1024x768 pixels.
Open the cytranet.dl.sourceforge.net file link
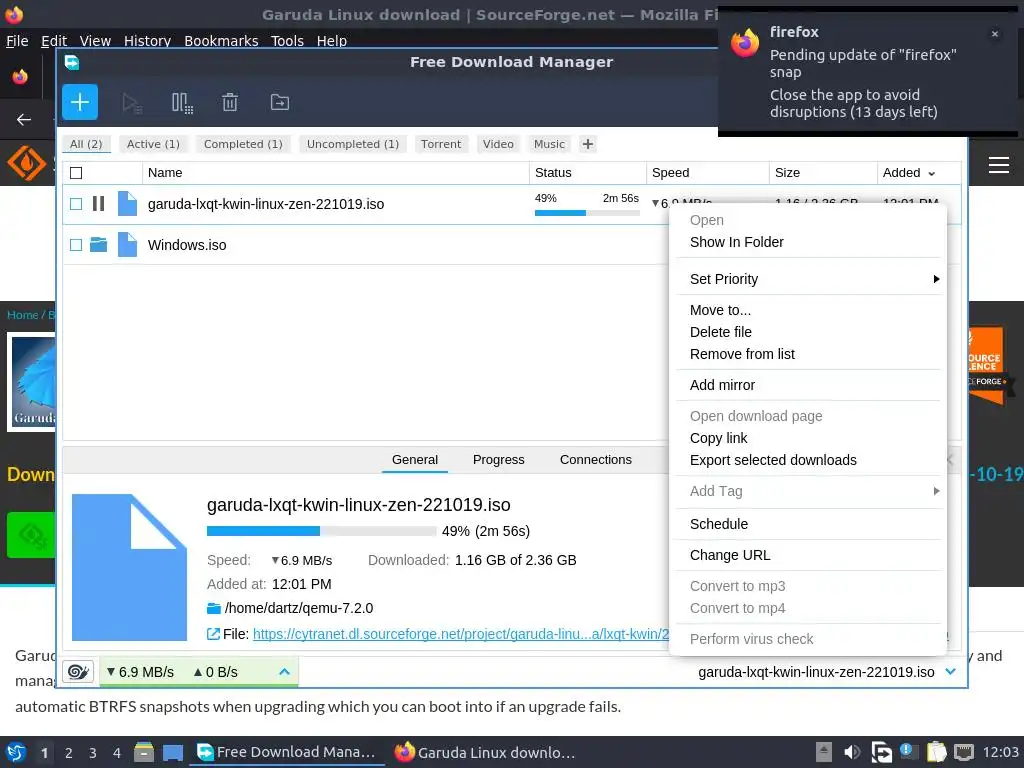pyautogui.click(x=460, y=633)
